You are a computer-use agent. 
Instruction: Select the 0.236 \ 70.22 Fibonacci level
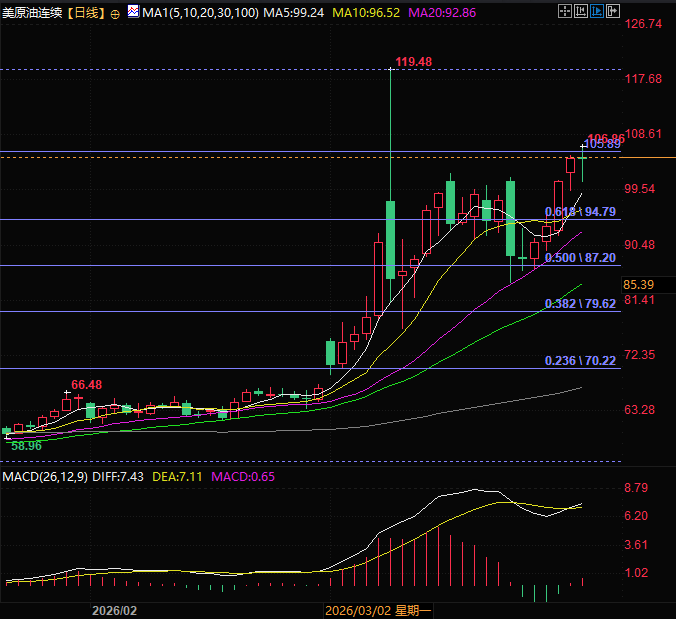pyautogui.click(x=580, y=361)
